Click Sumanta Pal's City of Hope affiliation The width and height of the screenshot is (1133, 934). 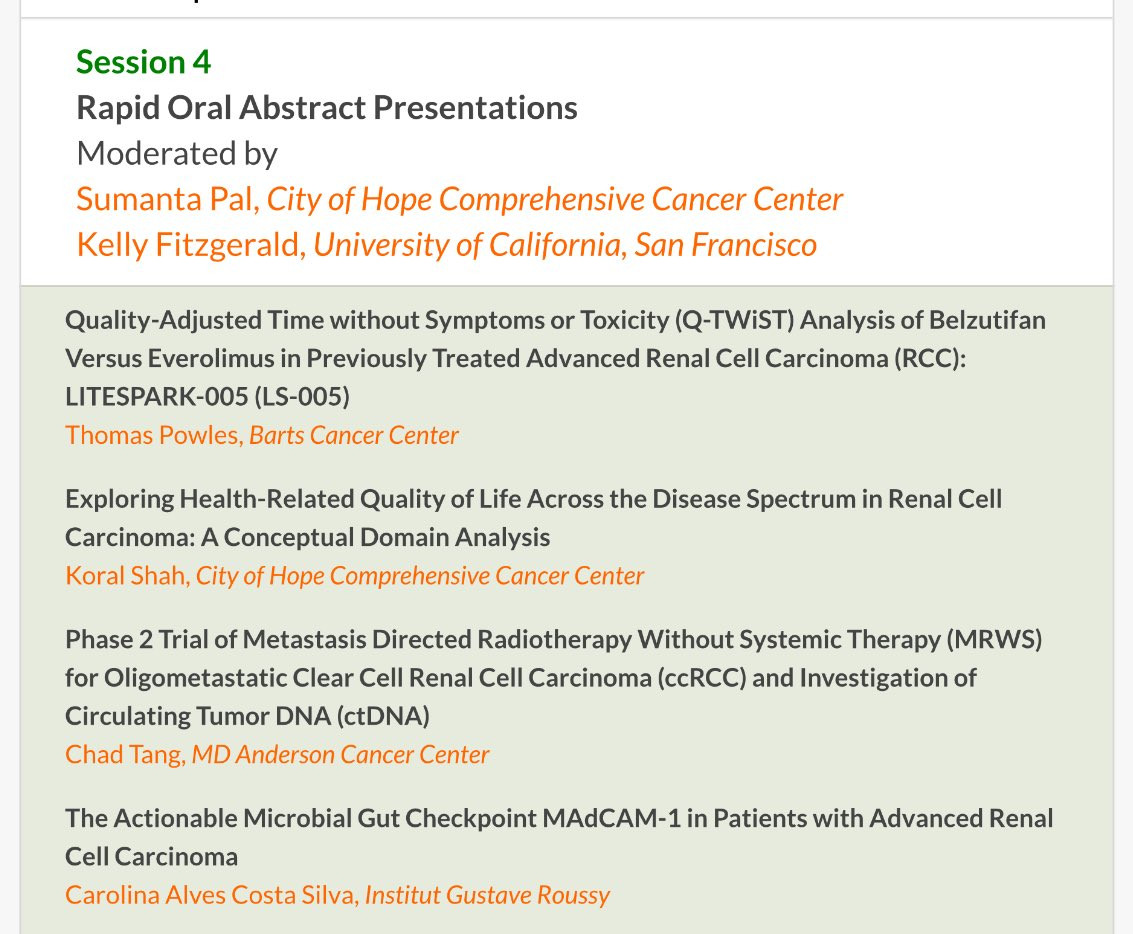tap(554, 199)
